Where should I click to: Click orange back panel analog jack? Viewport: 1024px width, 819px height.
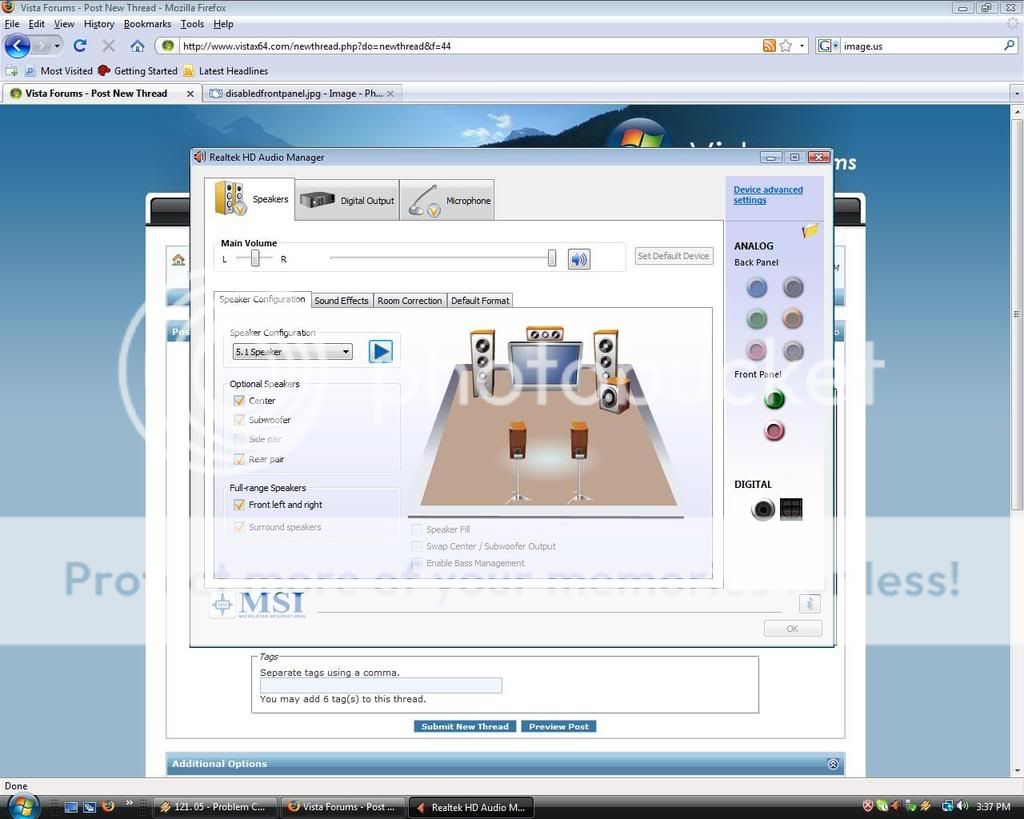(793, 319)
